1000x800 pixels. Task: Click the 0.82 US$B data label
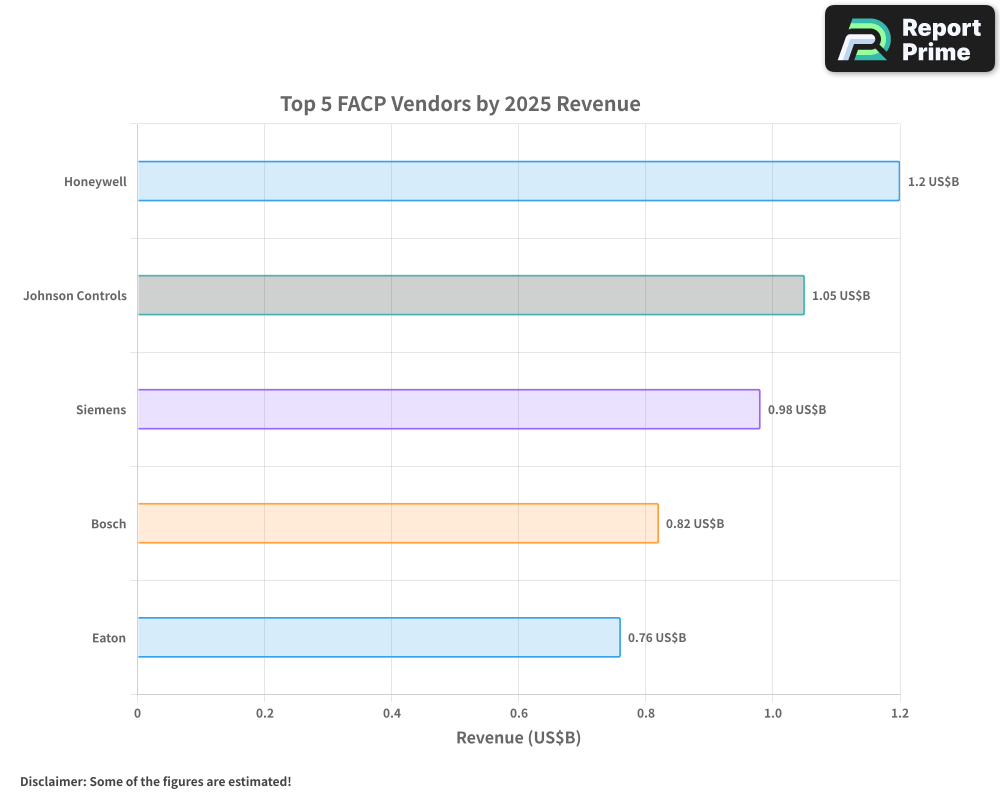695,524
